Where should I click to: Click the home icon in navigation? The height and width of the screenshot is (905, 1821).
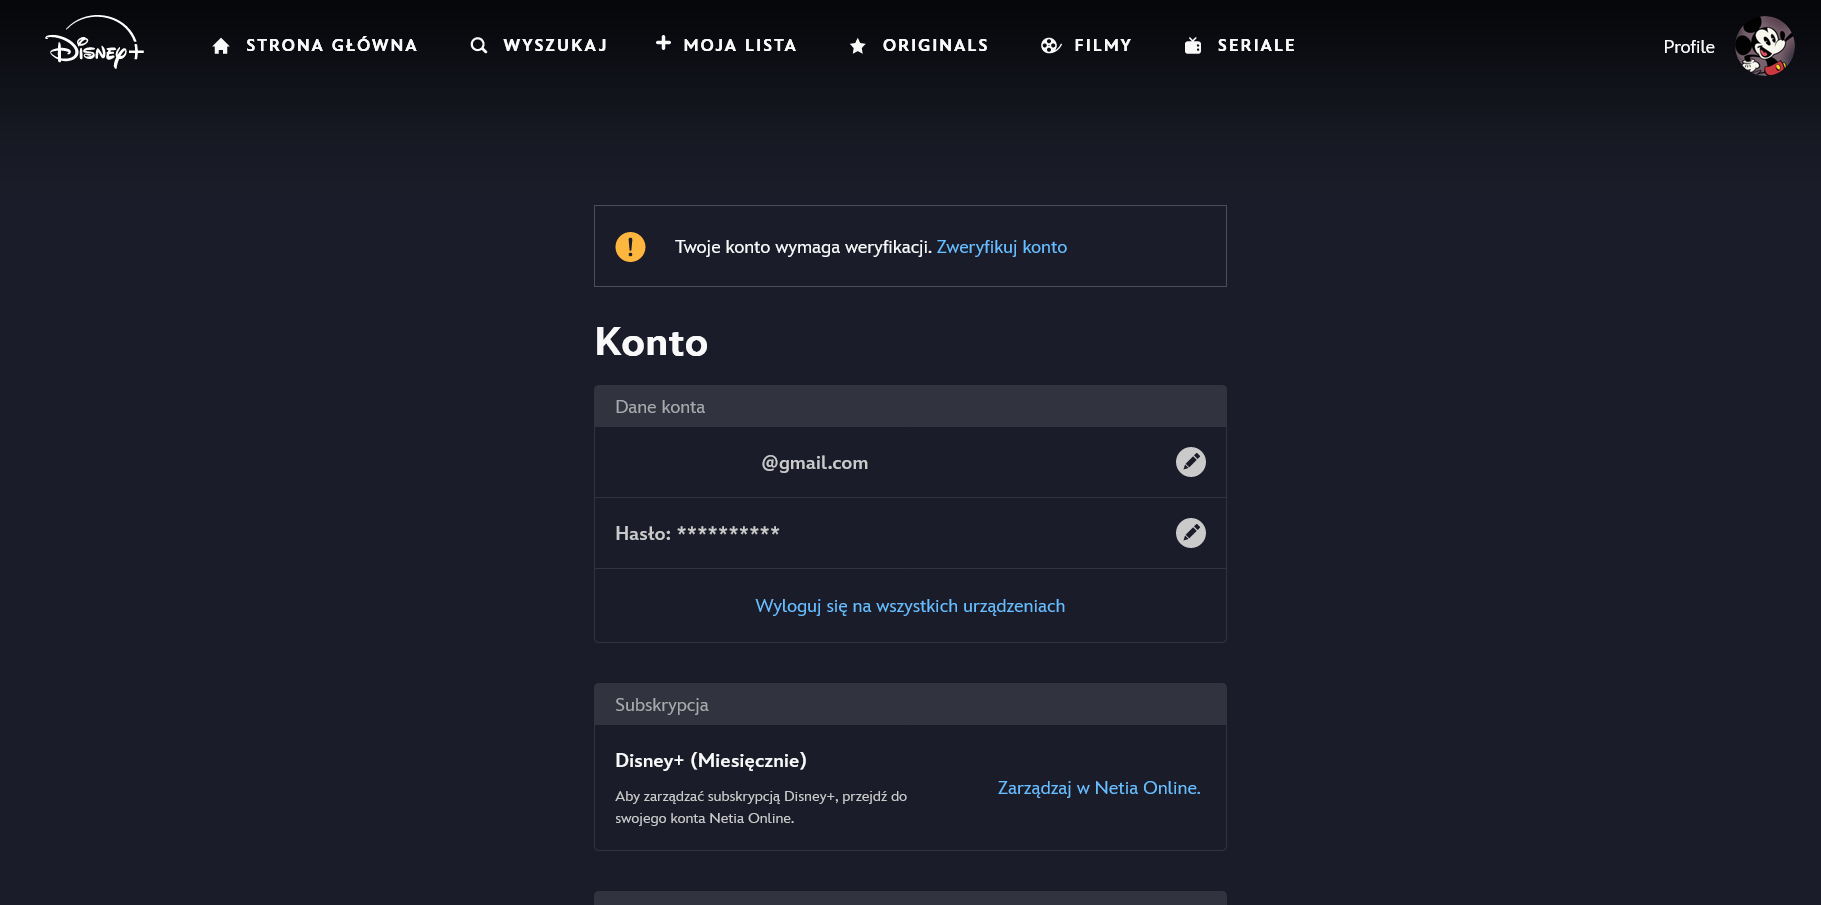pyautogui.click(x=221, y=46)
